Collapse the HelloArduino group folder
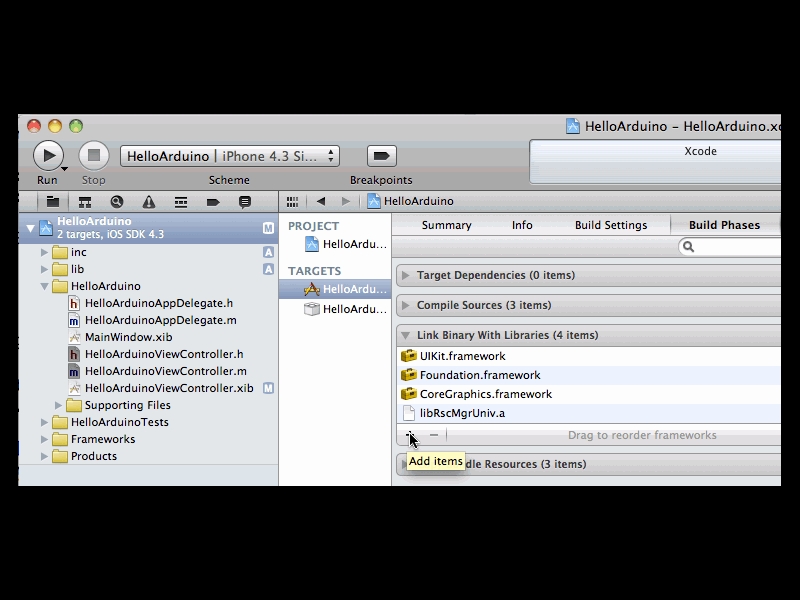This screenshot has height=600, width=800. click(x=44, y=286)
